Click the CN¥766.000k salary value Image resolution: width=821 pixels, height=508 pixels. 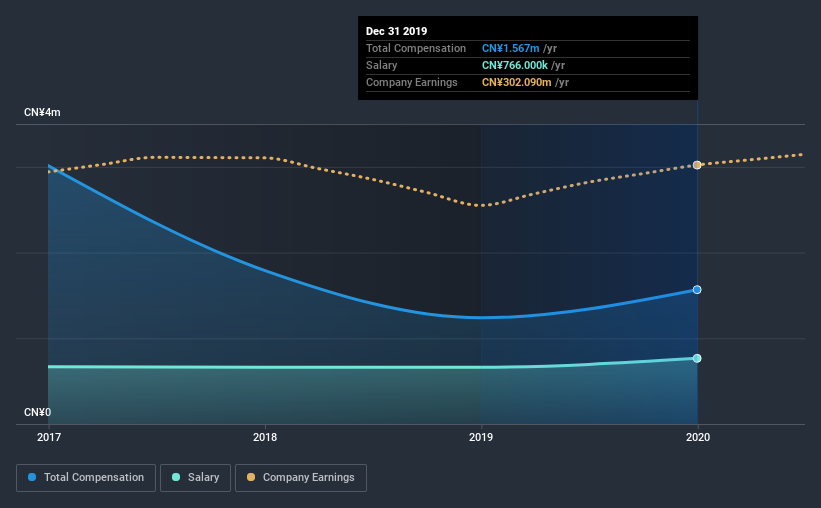pyautogui.click(x=515, y=65)
